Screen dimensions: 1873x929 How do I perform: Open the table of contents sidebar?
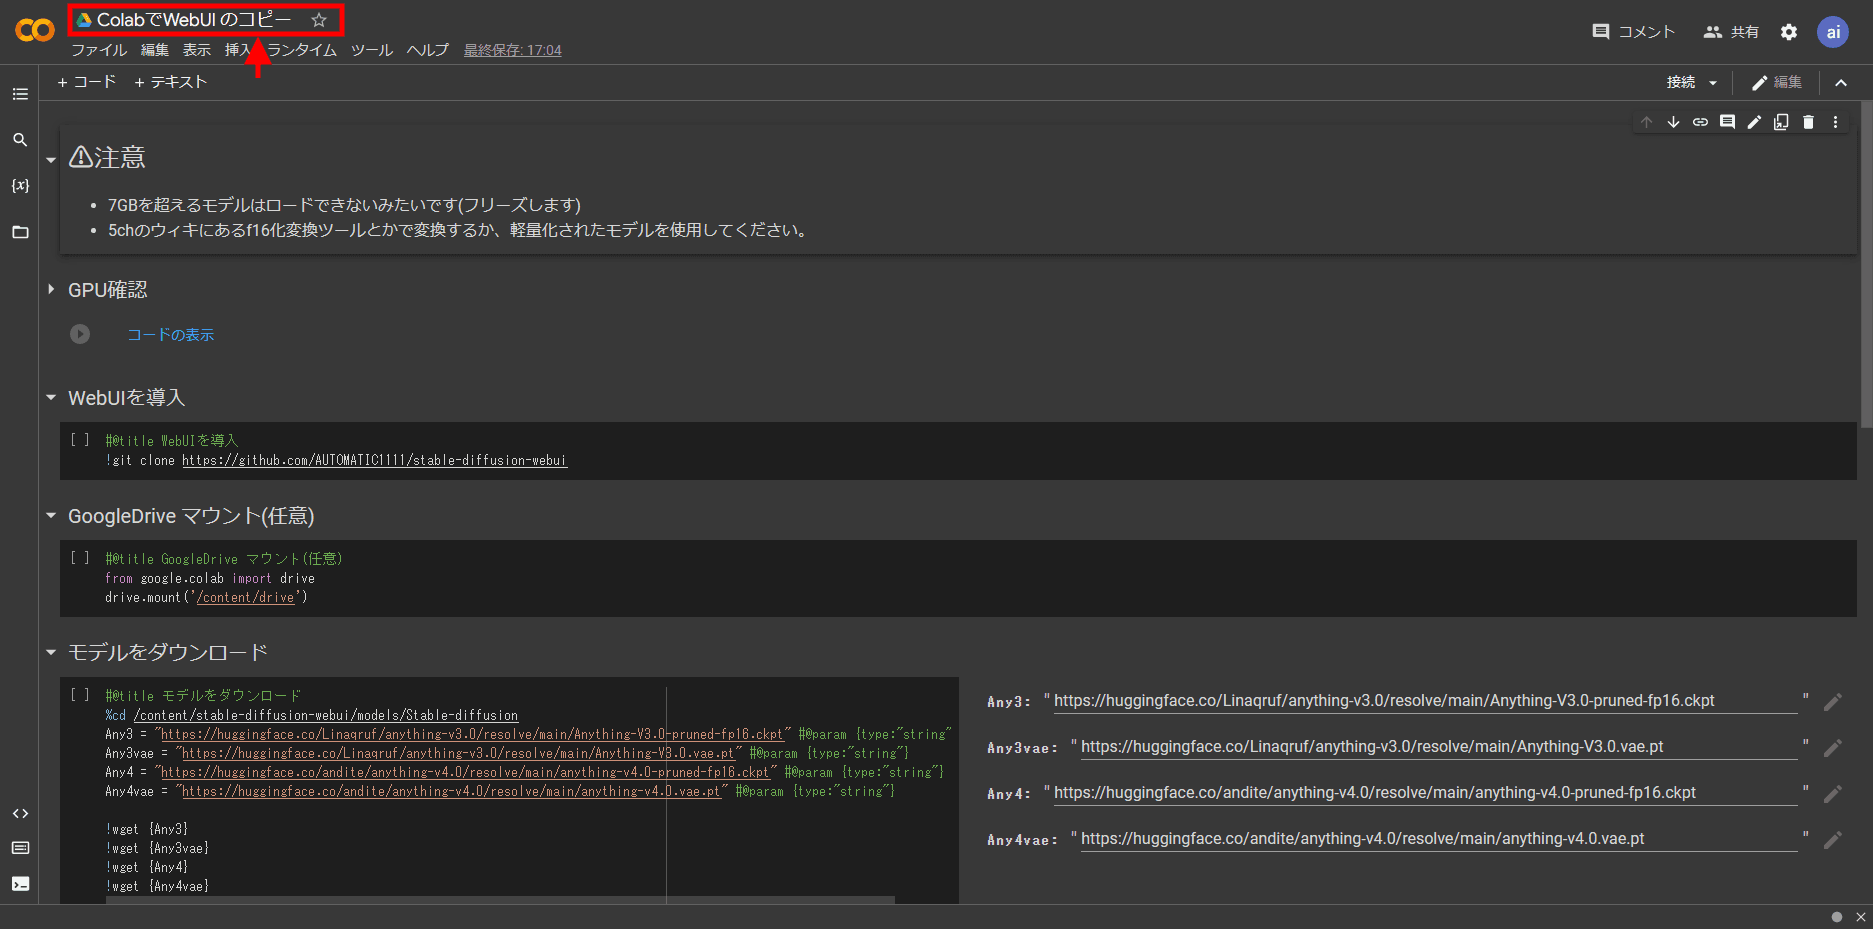20,94
